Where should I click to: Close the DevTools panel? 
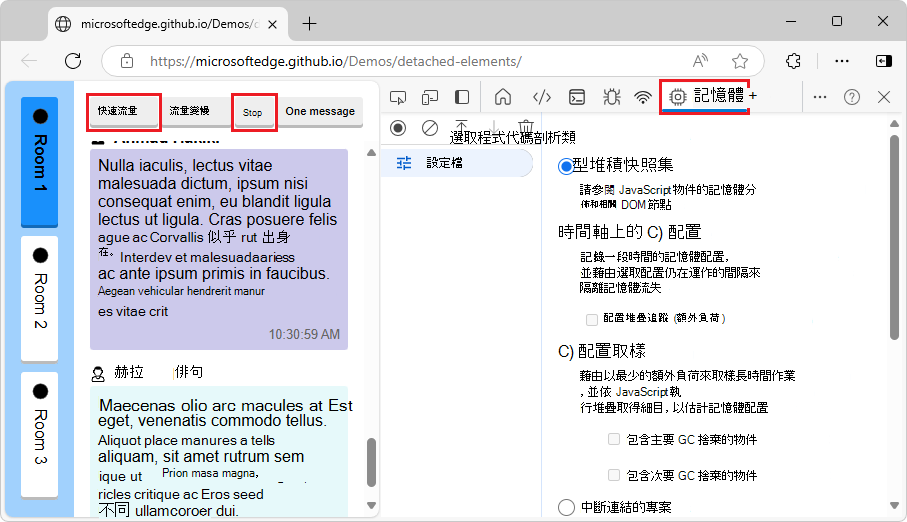click(884, 97)
